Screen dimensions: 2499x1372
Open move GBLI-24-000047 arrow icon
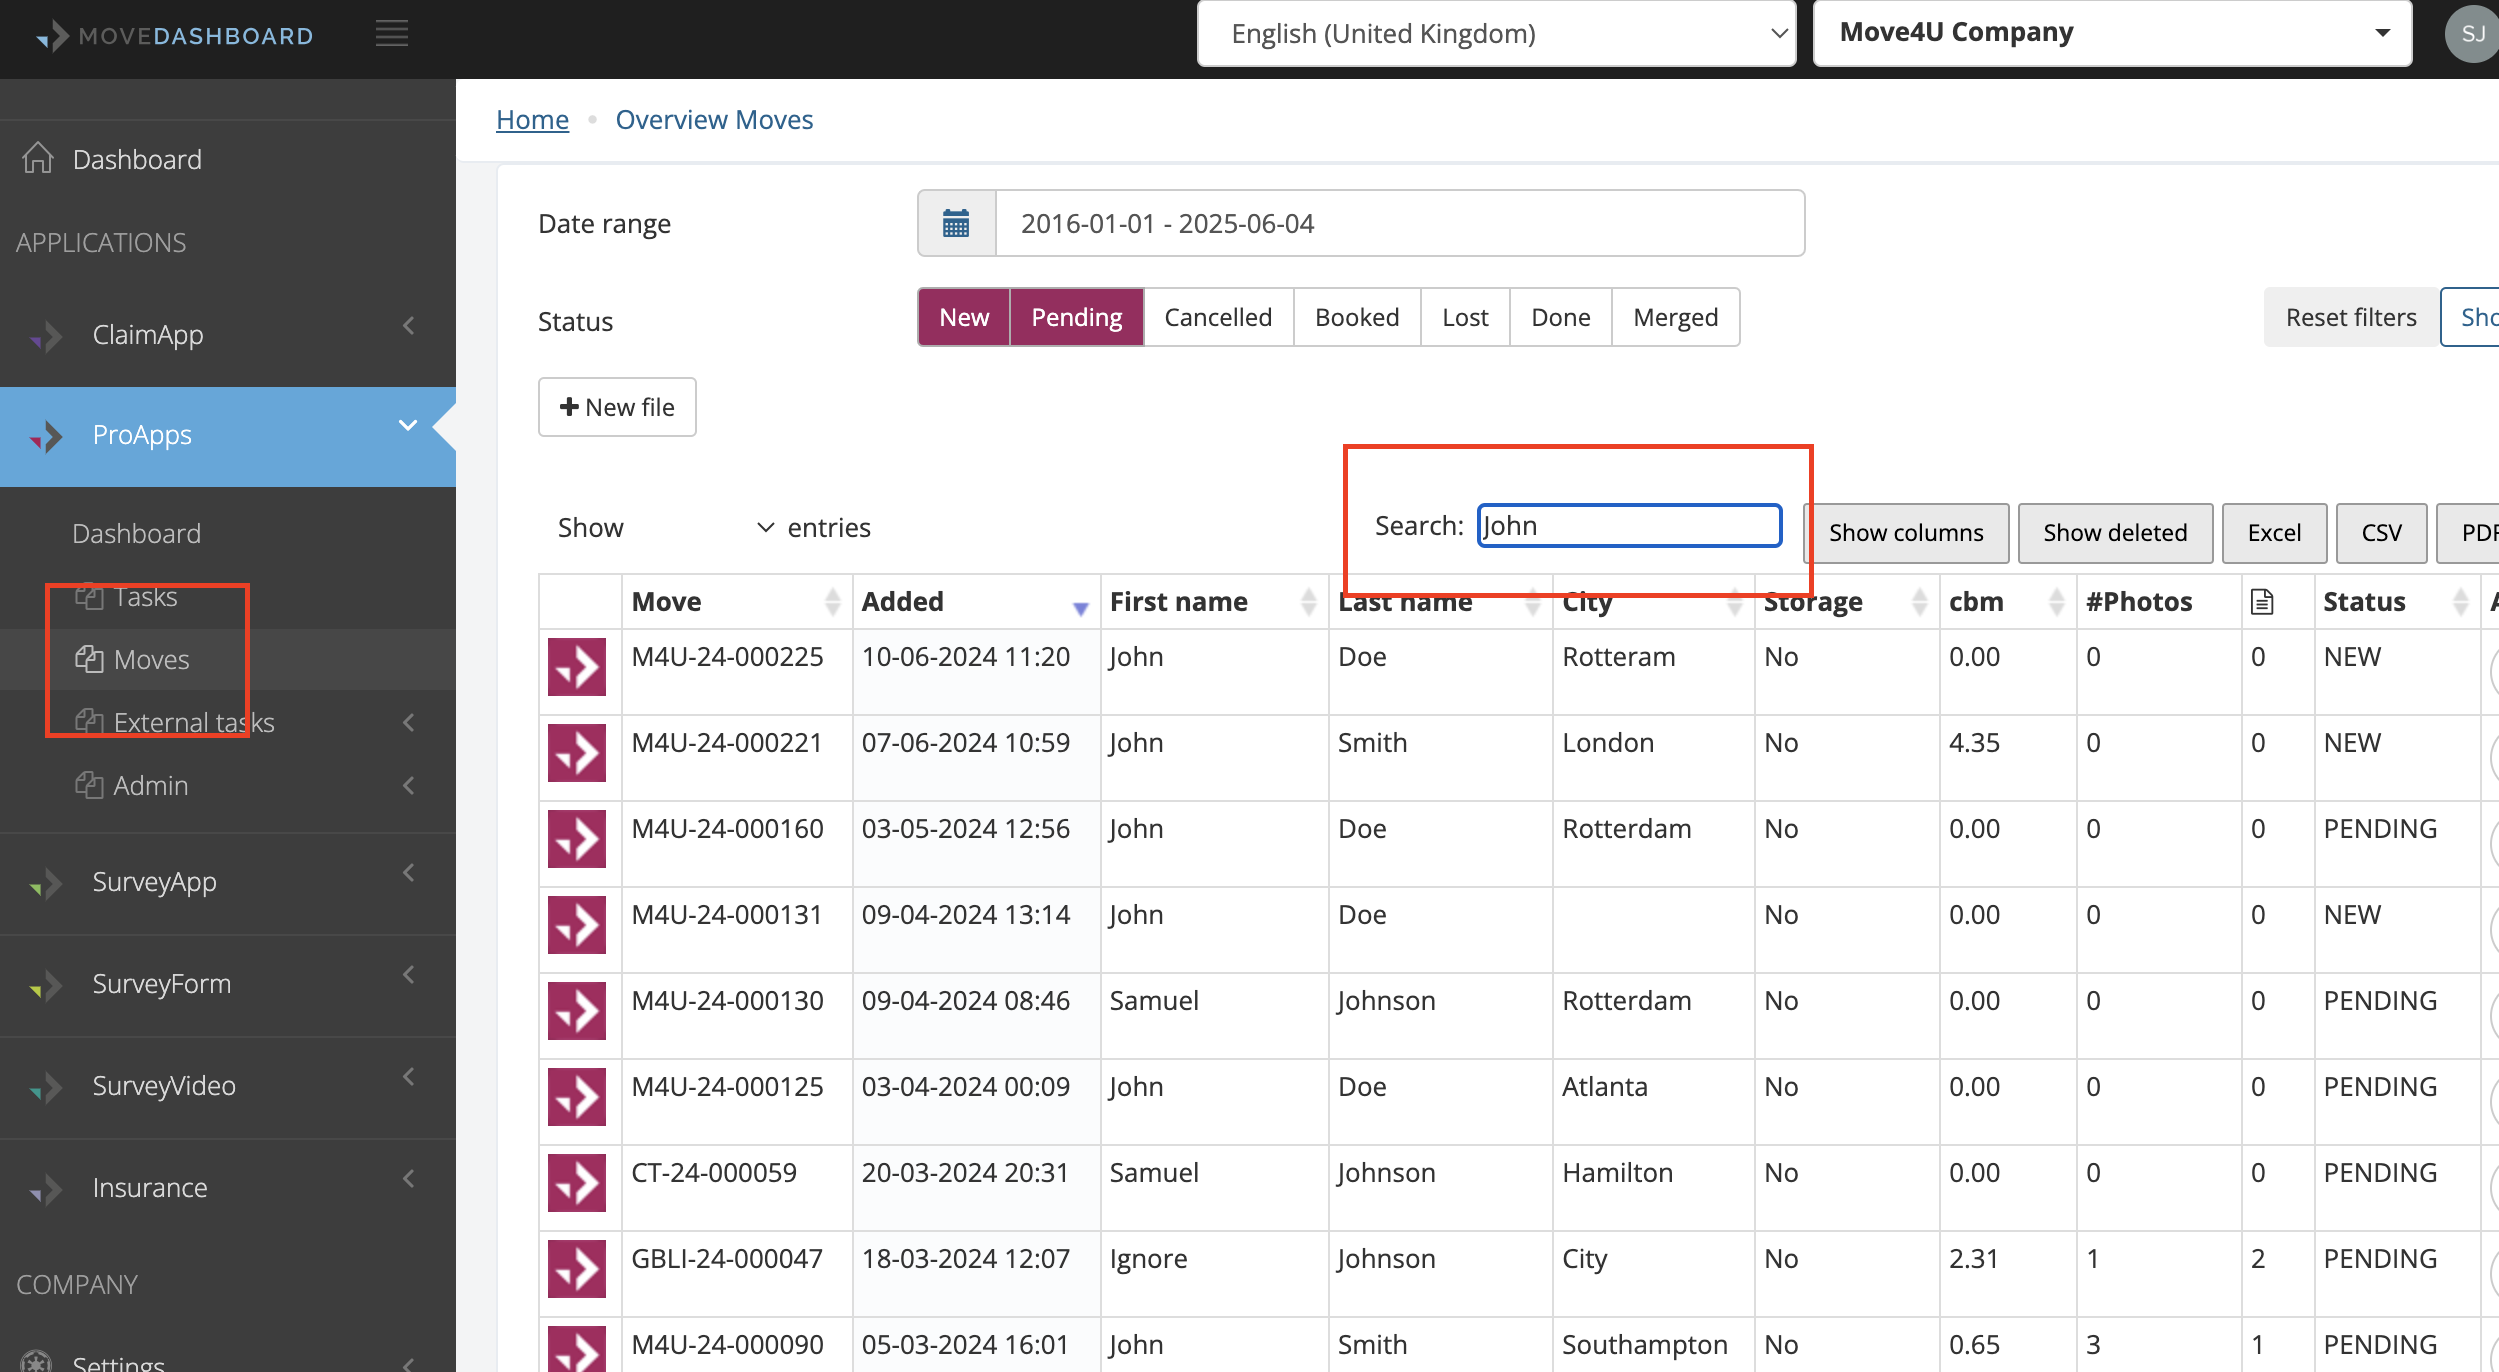tap(577, 1269)
